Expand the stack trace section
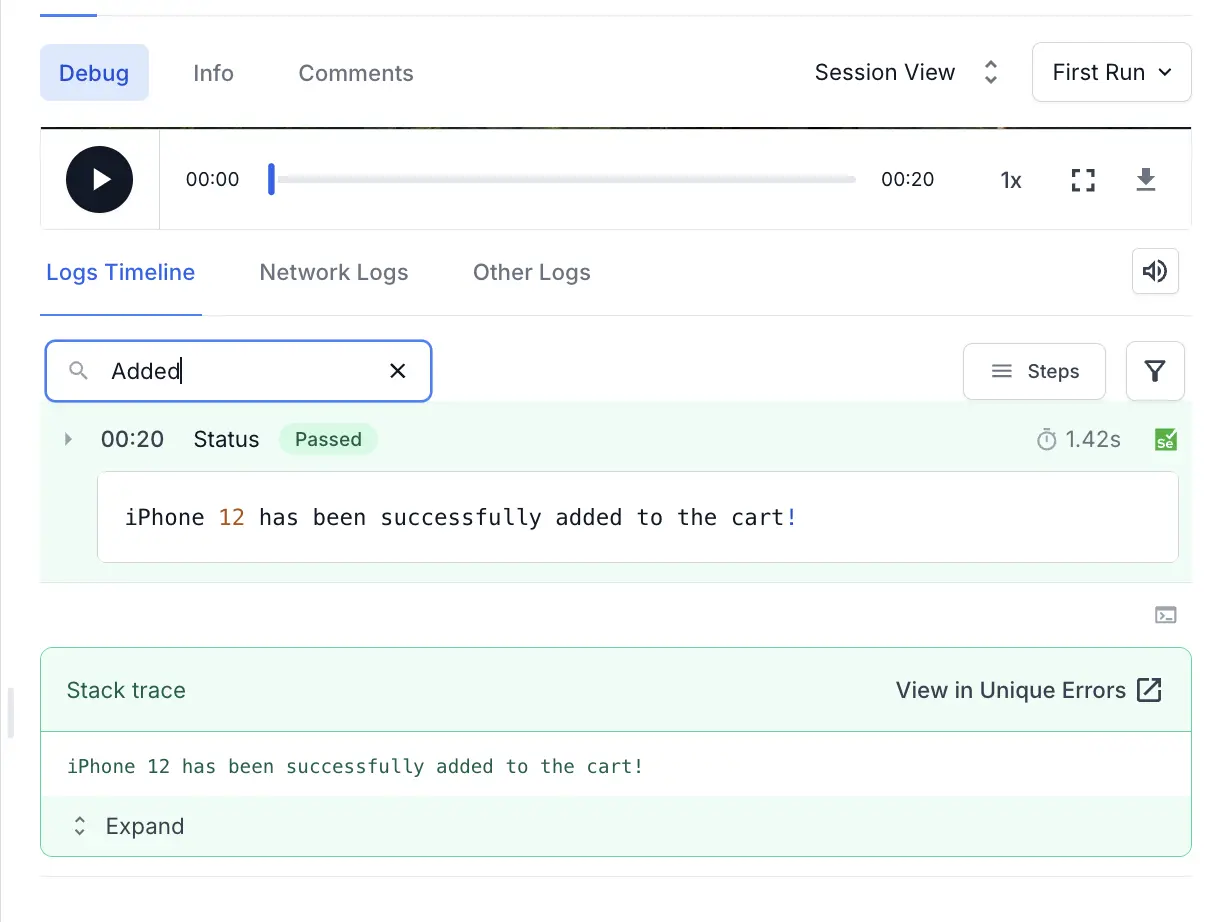 pyautogui.click(x=127, y=826)
